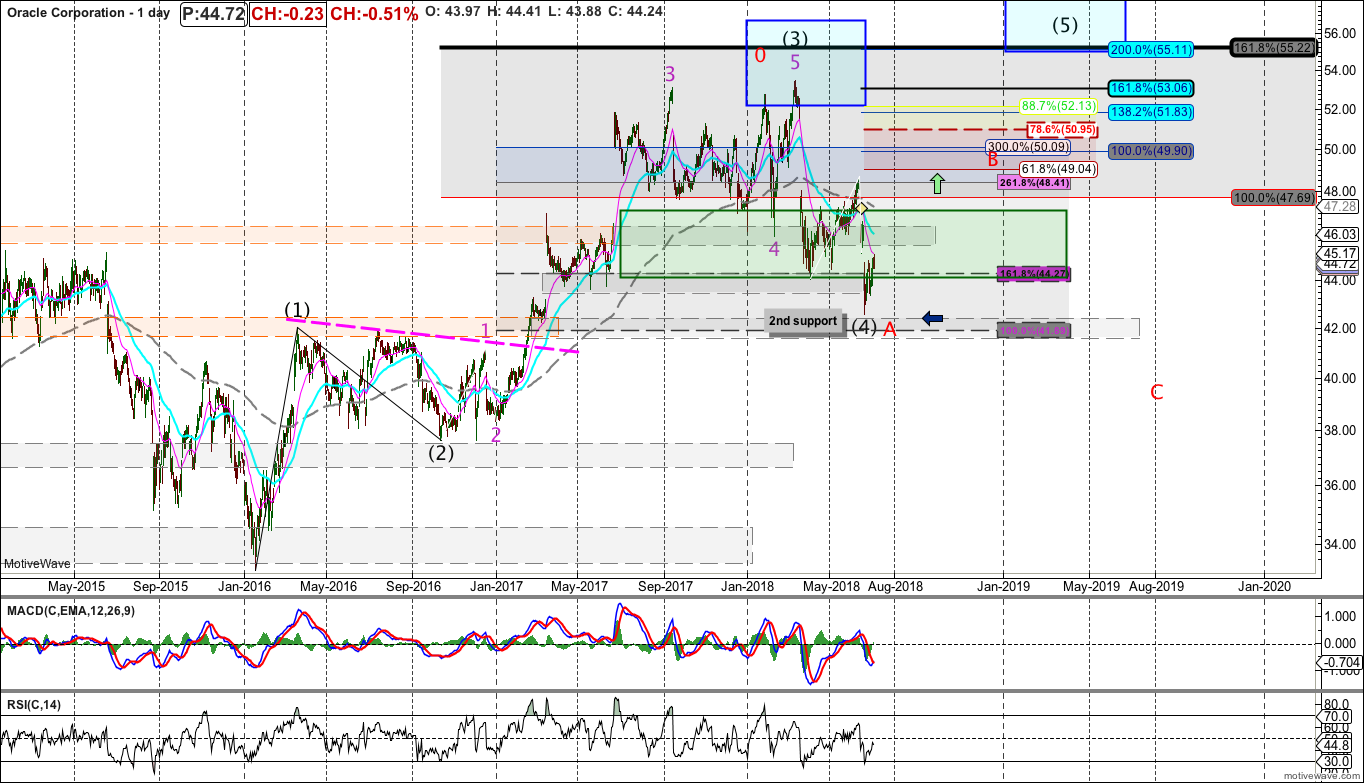Click the Aug-2018 date axis label

pos(894,585)
